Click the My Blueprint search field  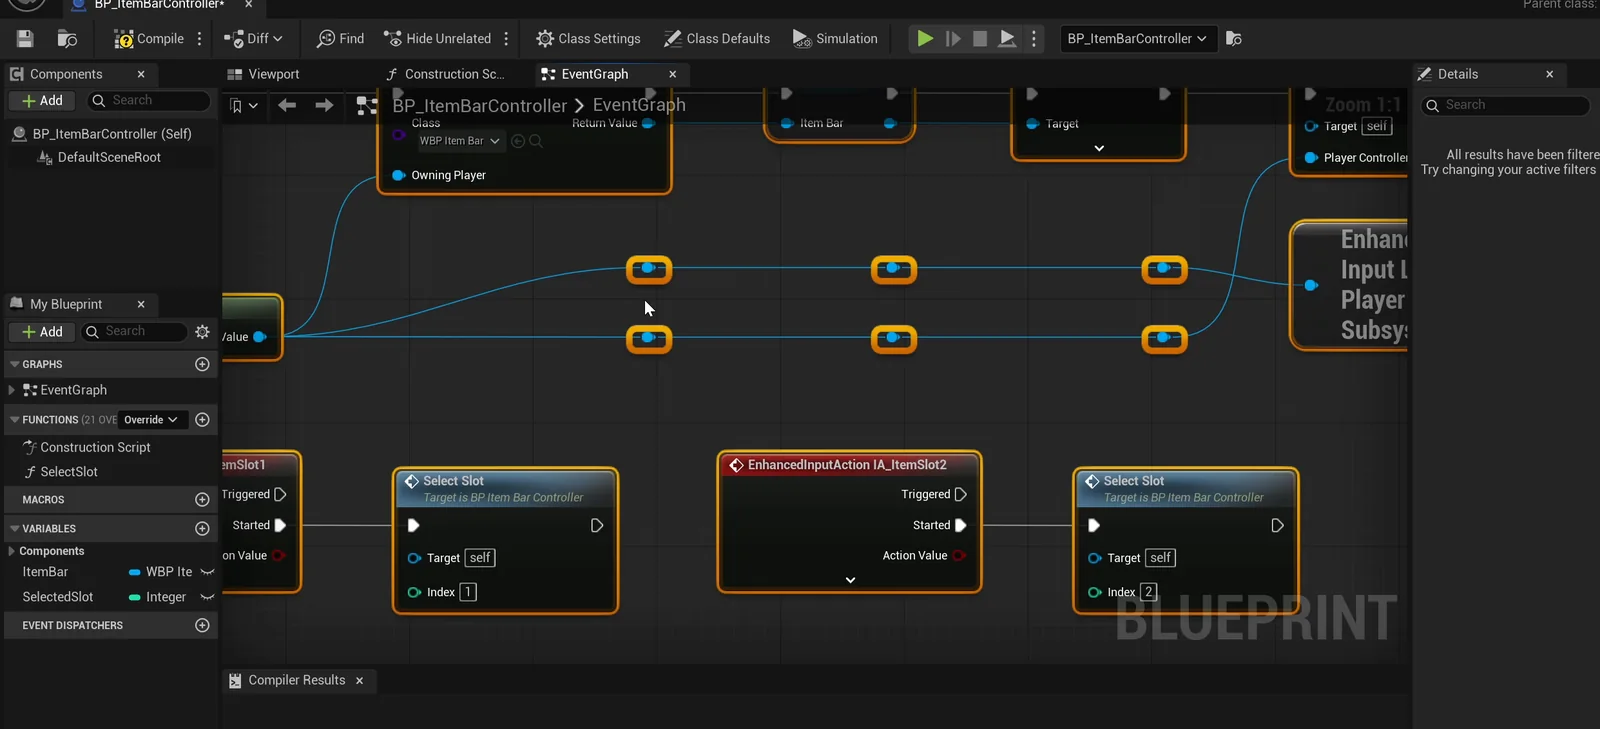pos(133,332)
